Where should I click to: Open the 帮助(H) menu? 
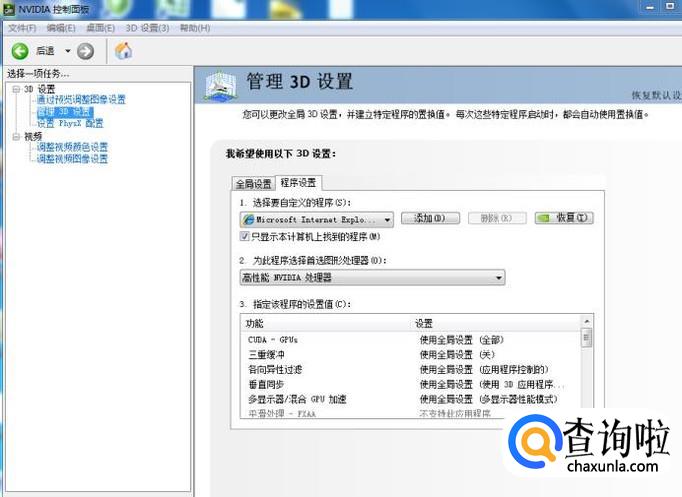(195, 28)
